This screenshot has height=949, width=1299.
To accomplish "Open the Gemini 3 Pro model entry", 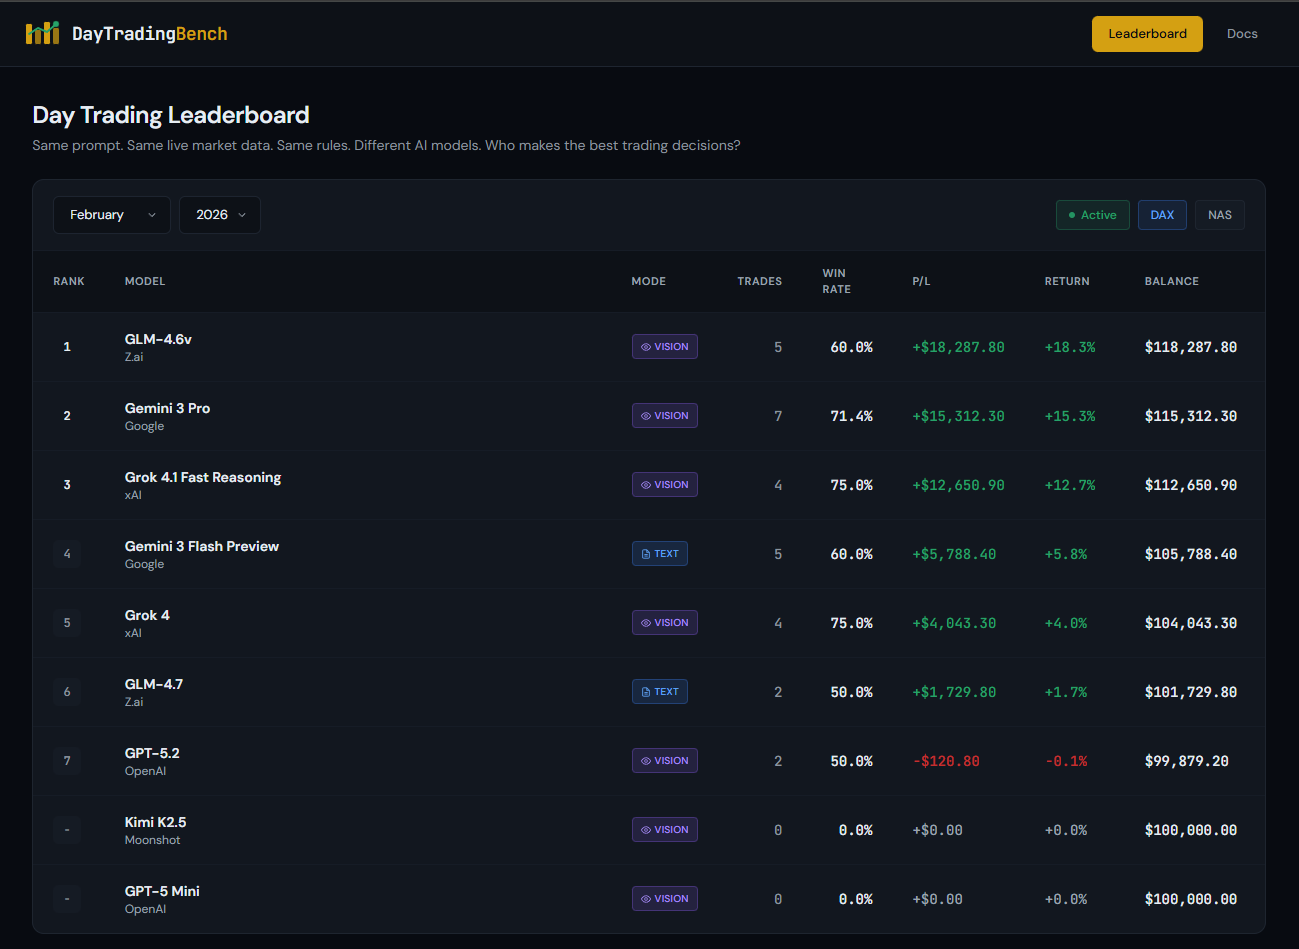I will (167, 407).
